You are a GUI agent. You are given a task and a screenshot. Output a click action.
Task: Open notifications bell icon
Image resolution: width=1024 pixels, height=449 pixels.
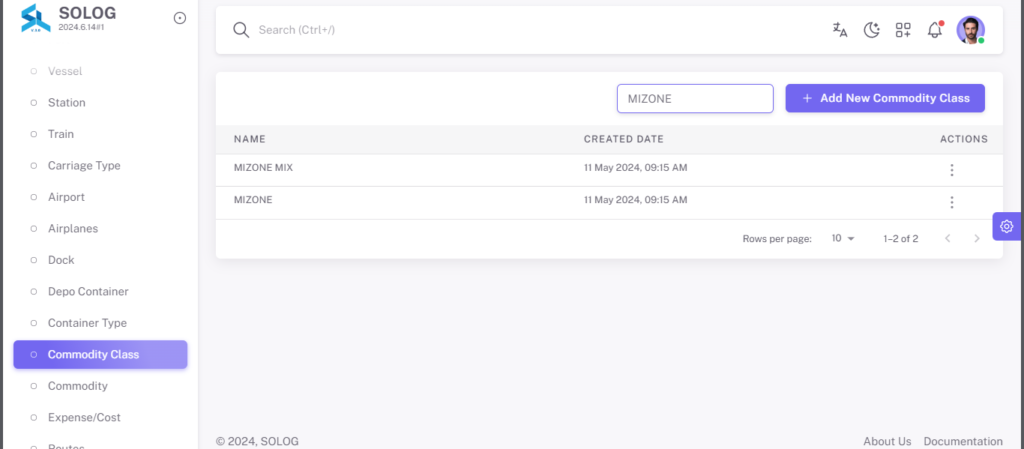pyautogui.click(x=935, y=30)
